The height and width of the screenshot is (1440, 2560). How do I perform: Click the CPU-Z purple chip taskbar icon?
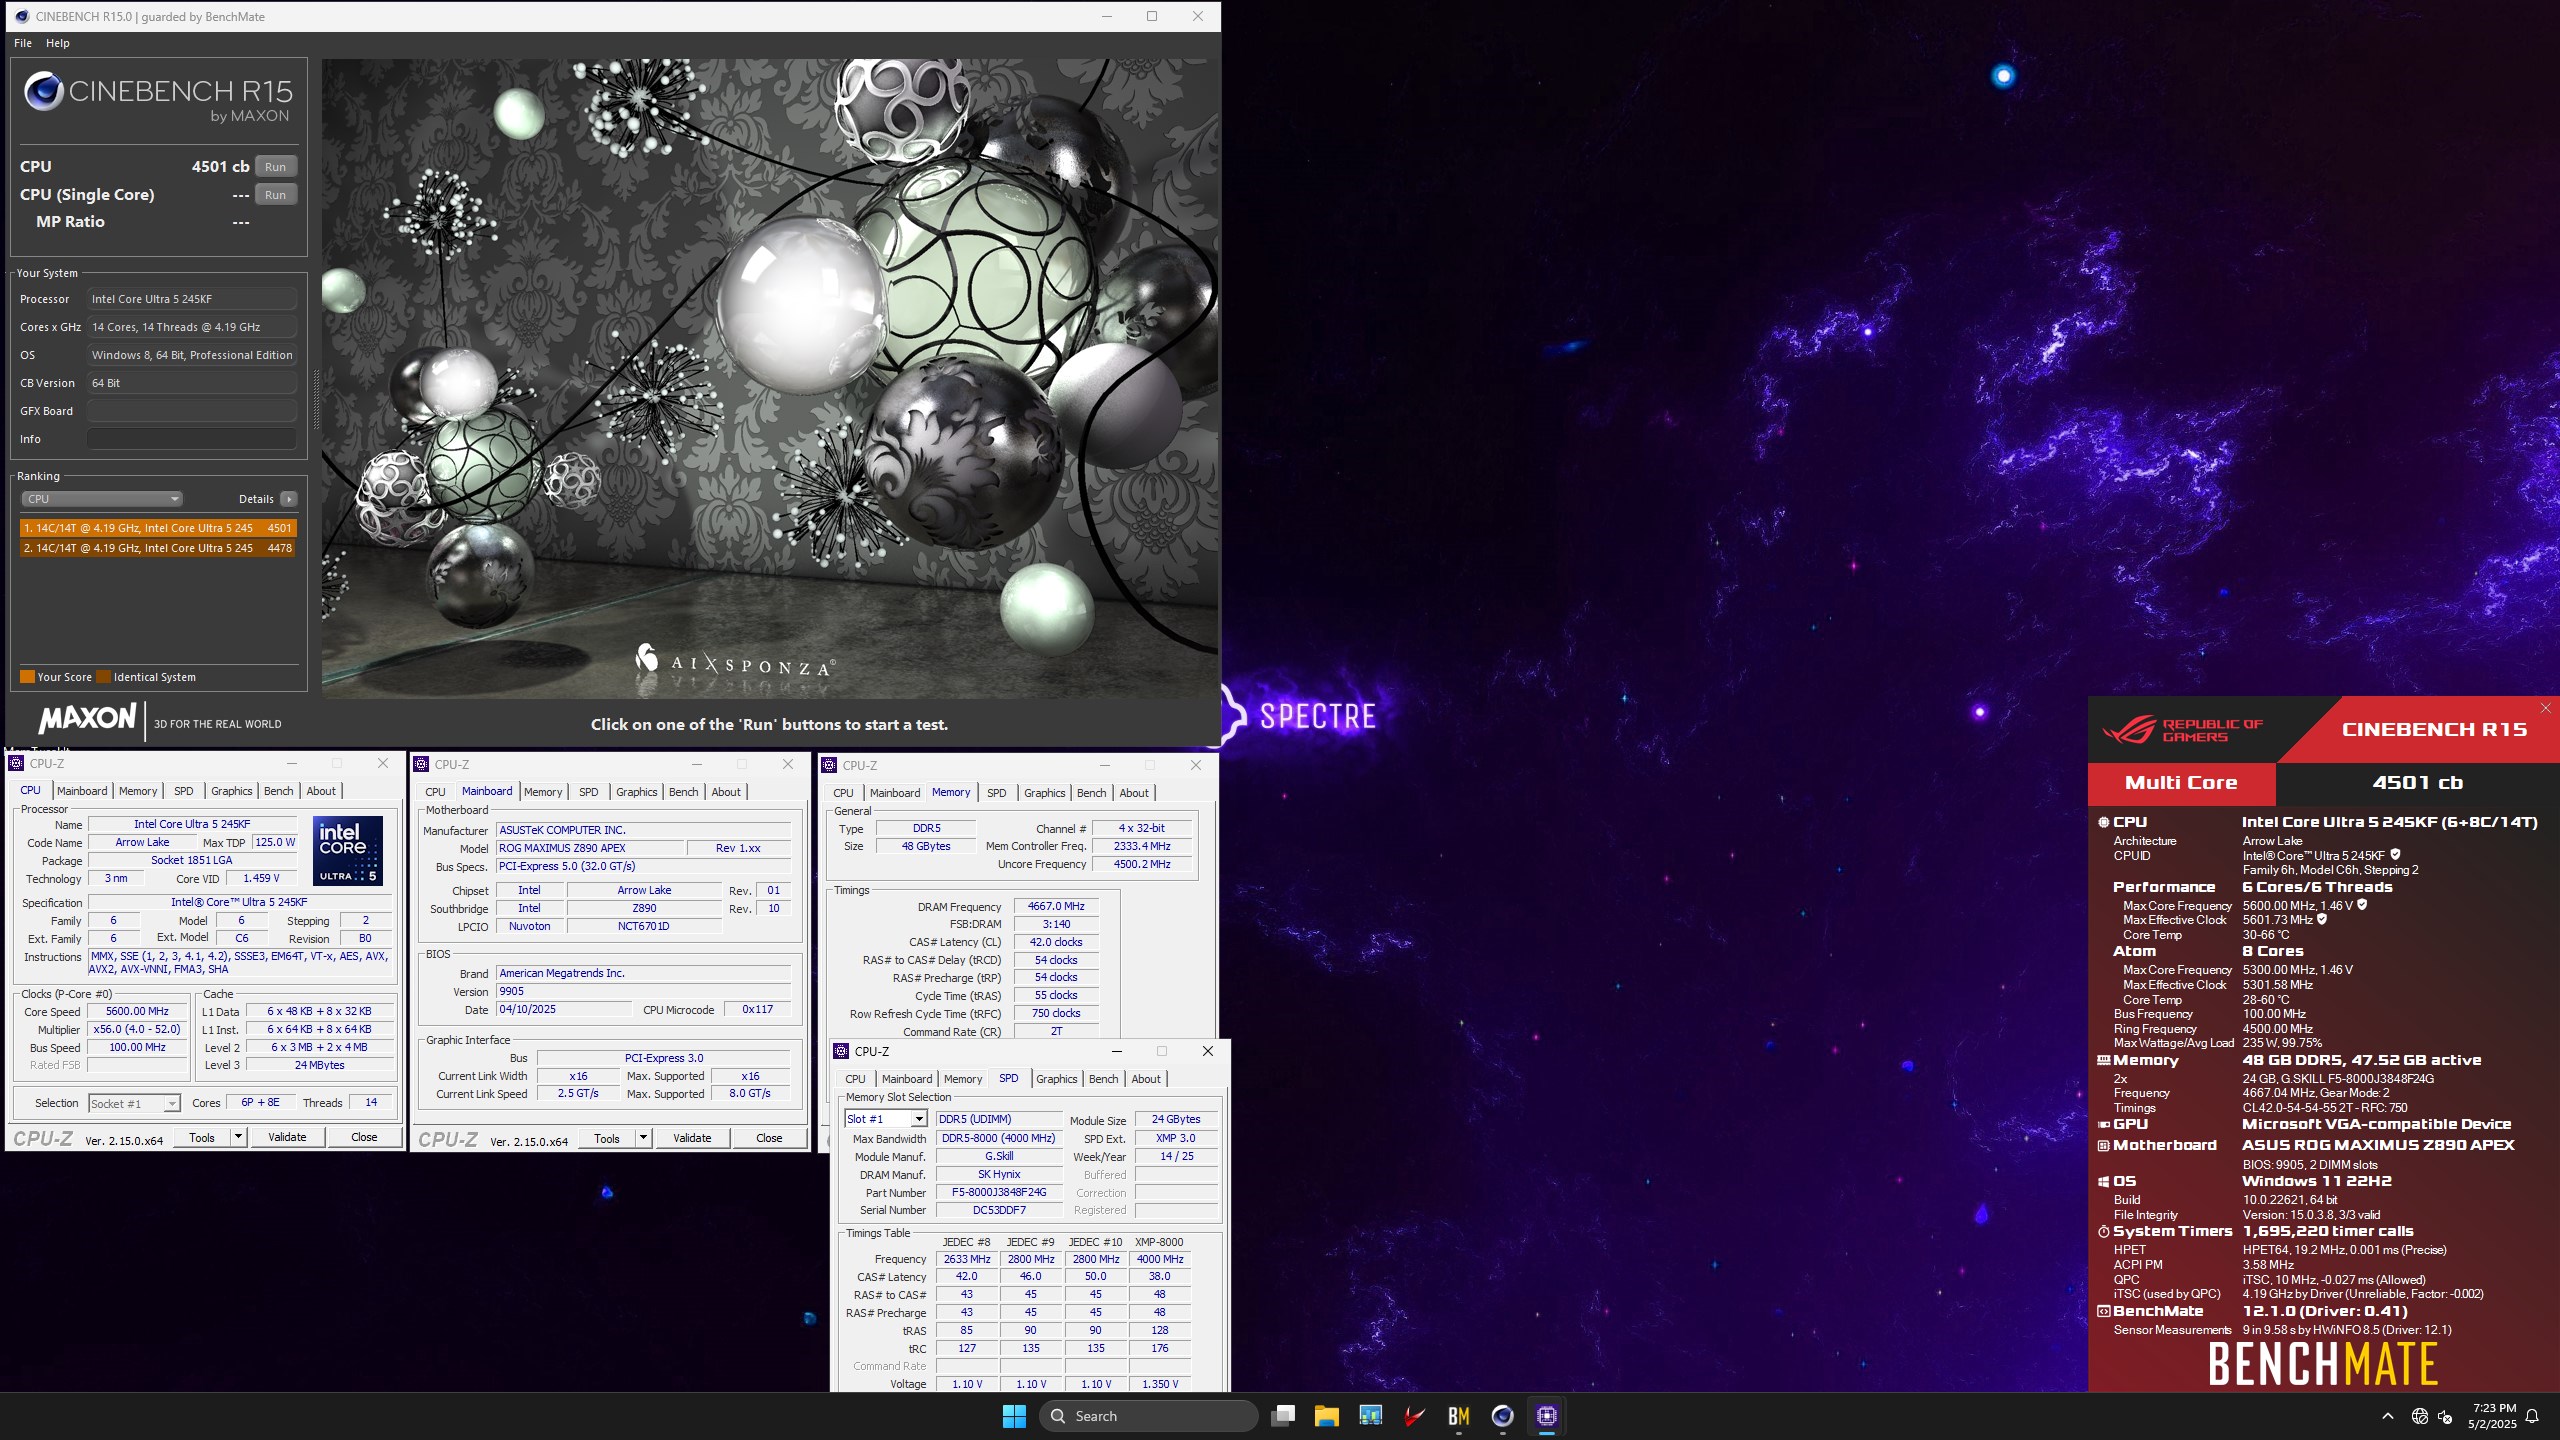click(1546, 1416)
